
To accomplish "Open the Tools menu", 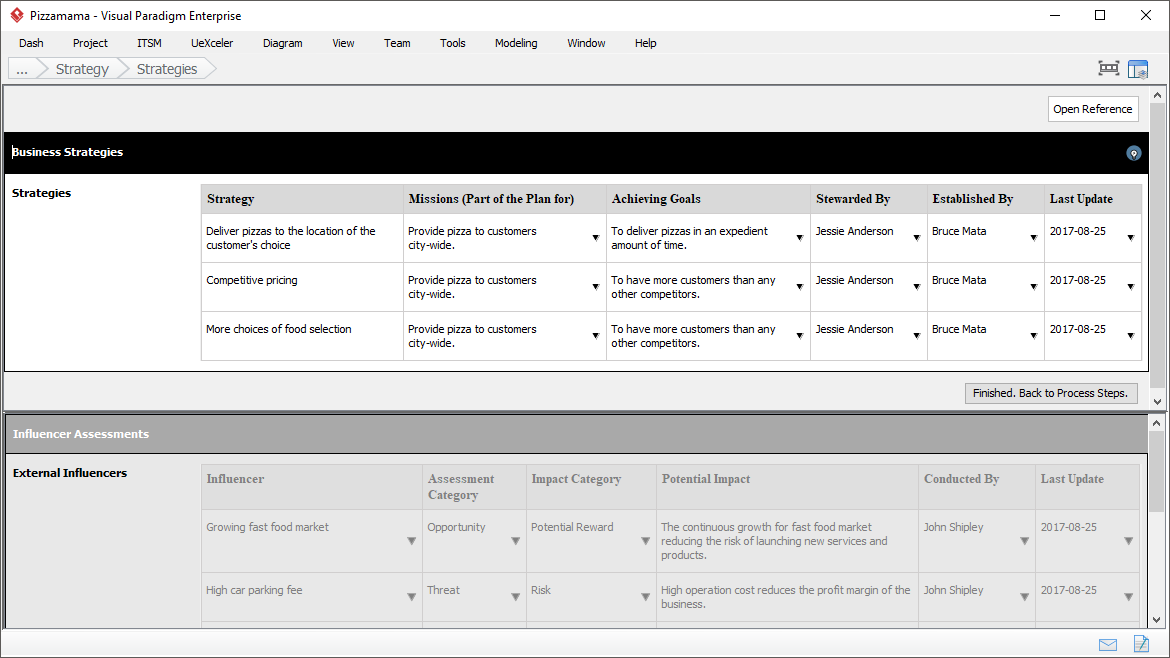I will [453, 43].
